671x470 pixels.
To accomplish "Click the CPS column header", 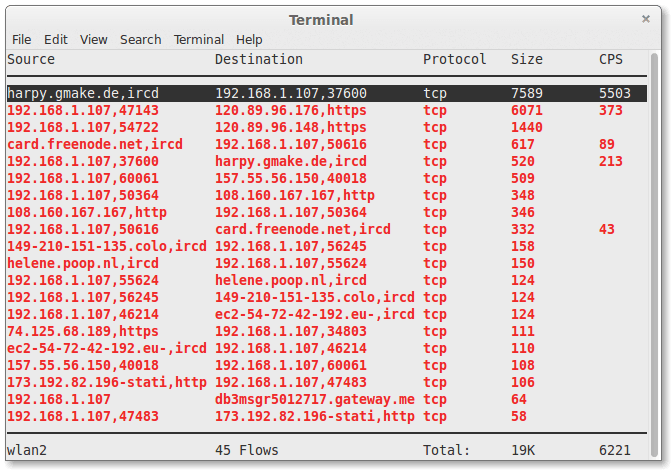I will (x=610, y=59).
